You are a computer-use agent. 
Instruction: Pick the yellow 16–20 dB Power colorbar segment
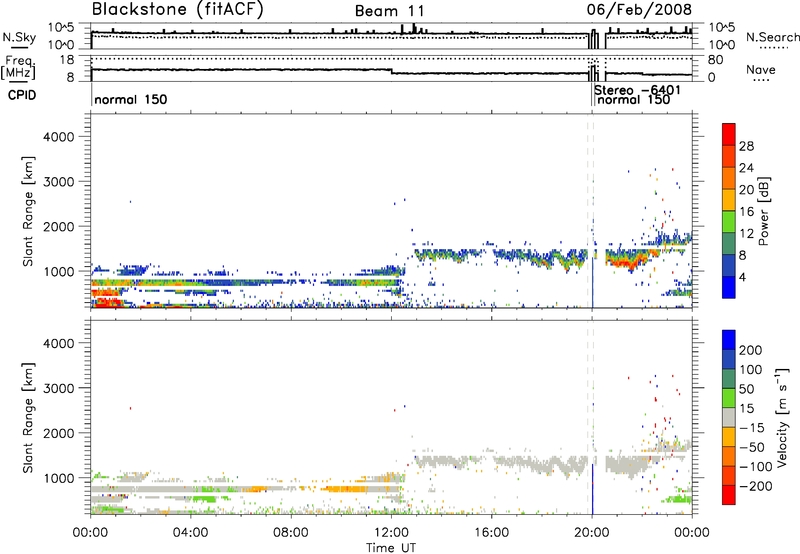pyautogui.click(x=729, y=200)
